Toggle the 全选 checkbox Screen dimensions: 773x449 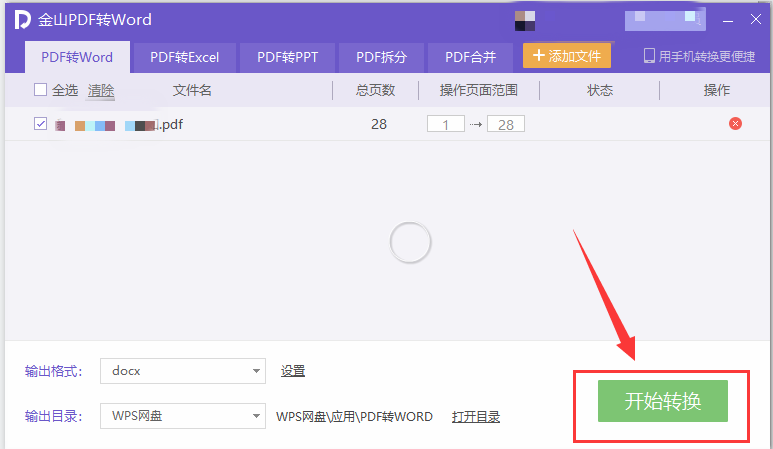40,90
